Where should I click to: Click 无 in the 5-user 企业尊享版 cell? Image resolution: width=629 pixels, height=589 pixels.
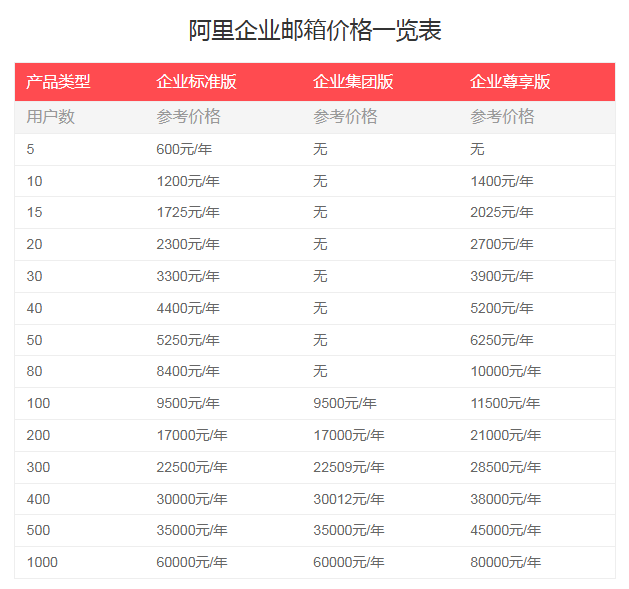point(477,149)
